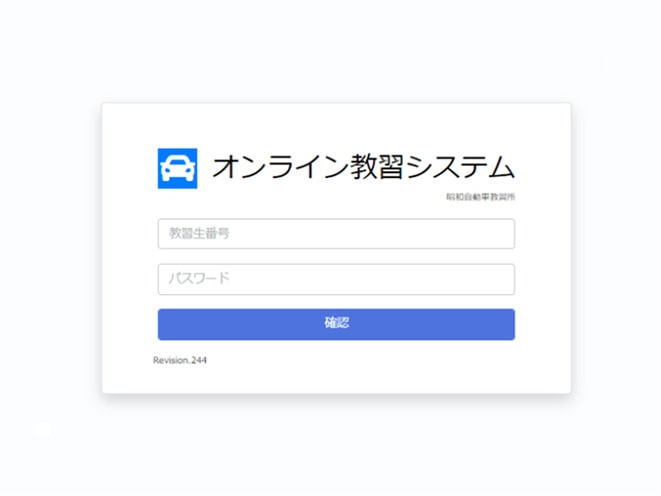Focus the パスワード input field
The image size is (661, 496).
pyautogui.click(x=336, y=279)
